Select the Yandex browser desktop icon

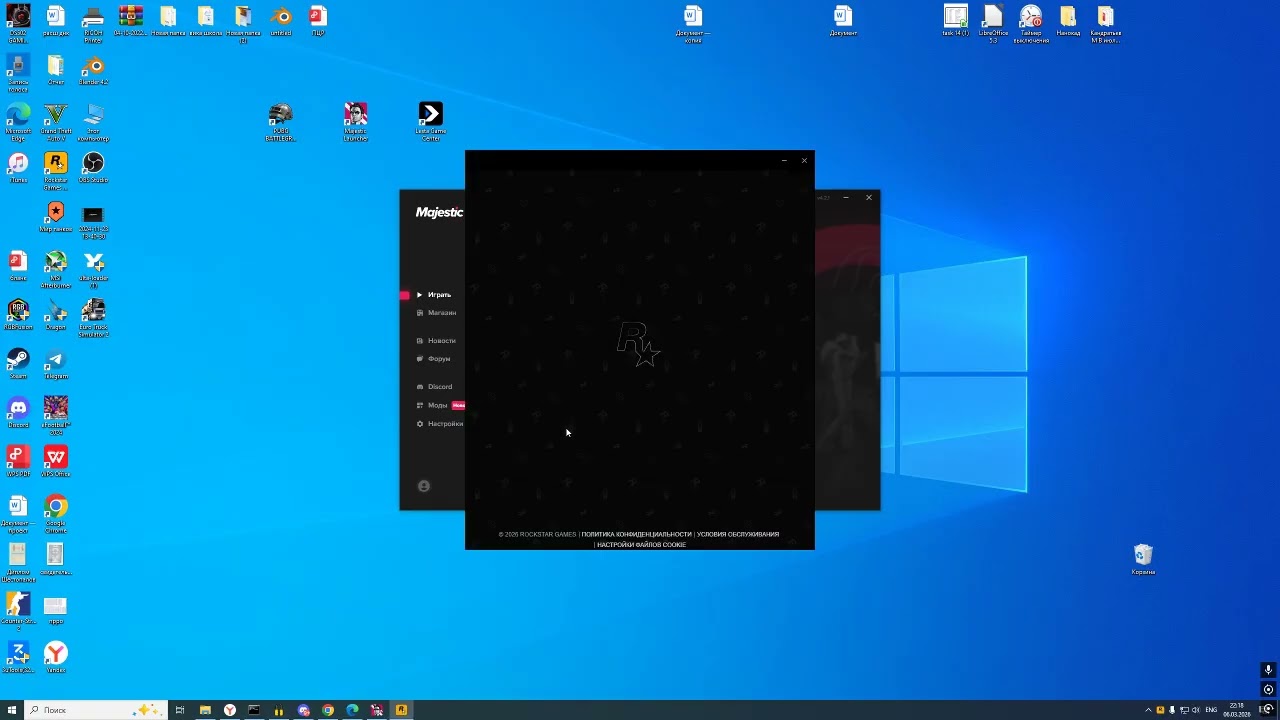[55, 657]
